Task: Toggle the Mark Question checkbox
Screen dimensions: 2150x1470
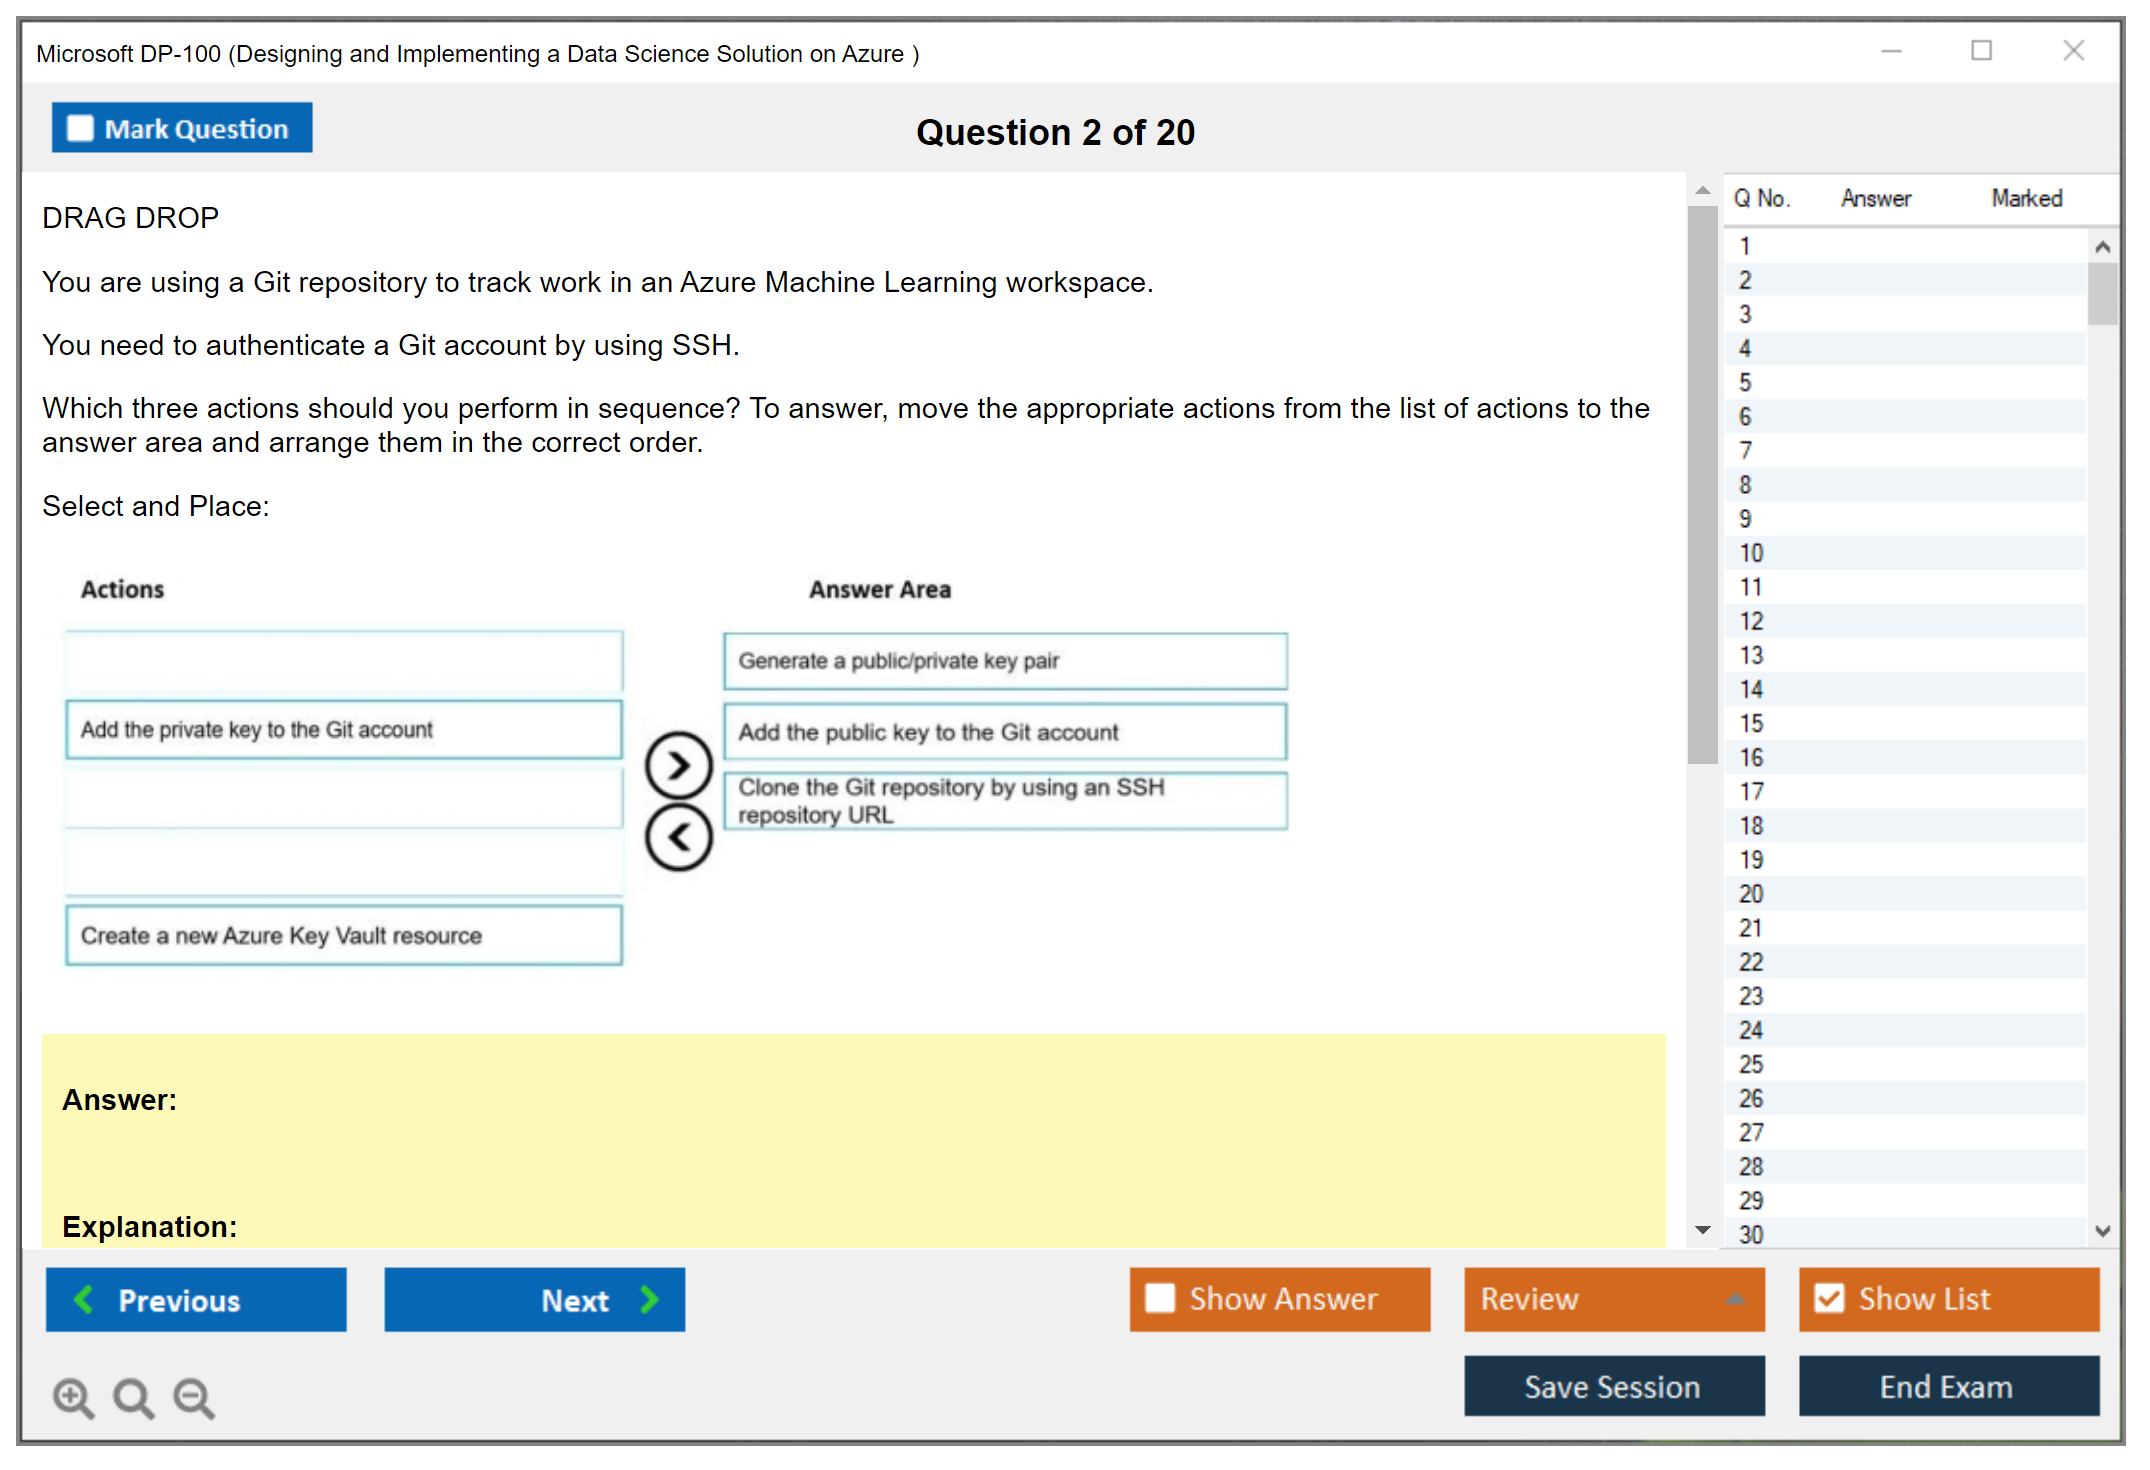Action: pyautogui.click(x=80, y=129)
